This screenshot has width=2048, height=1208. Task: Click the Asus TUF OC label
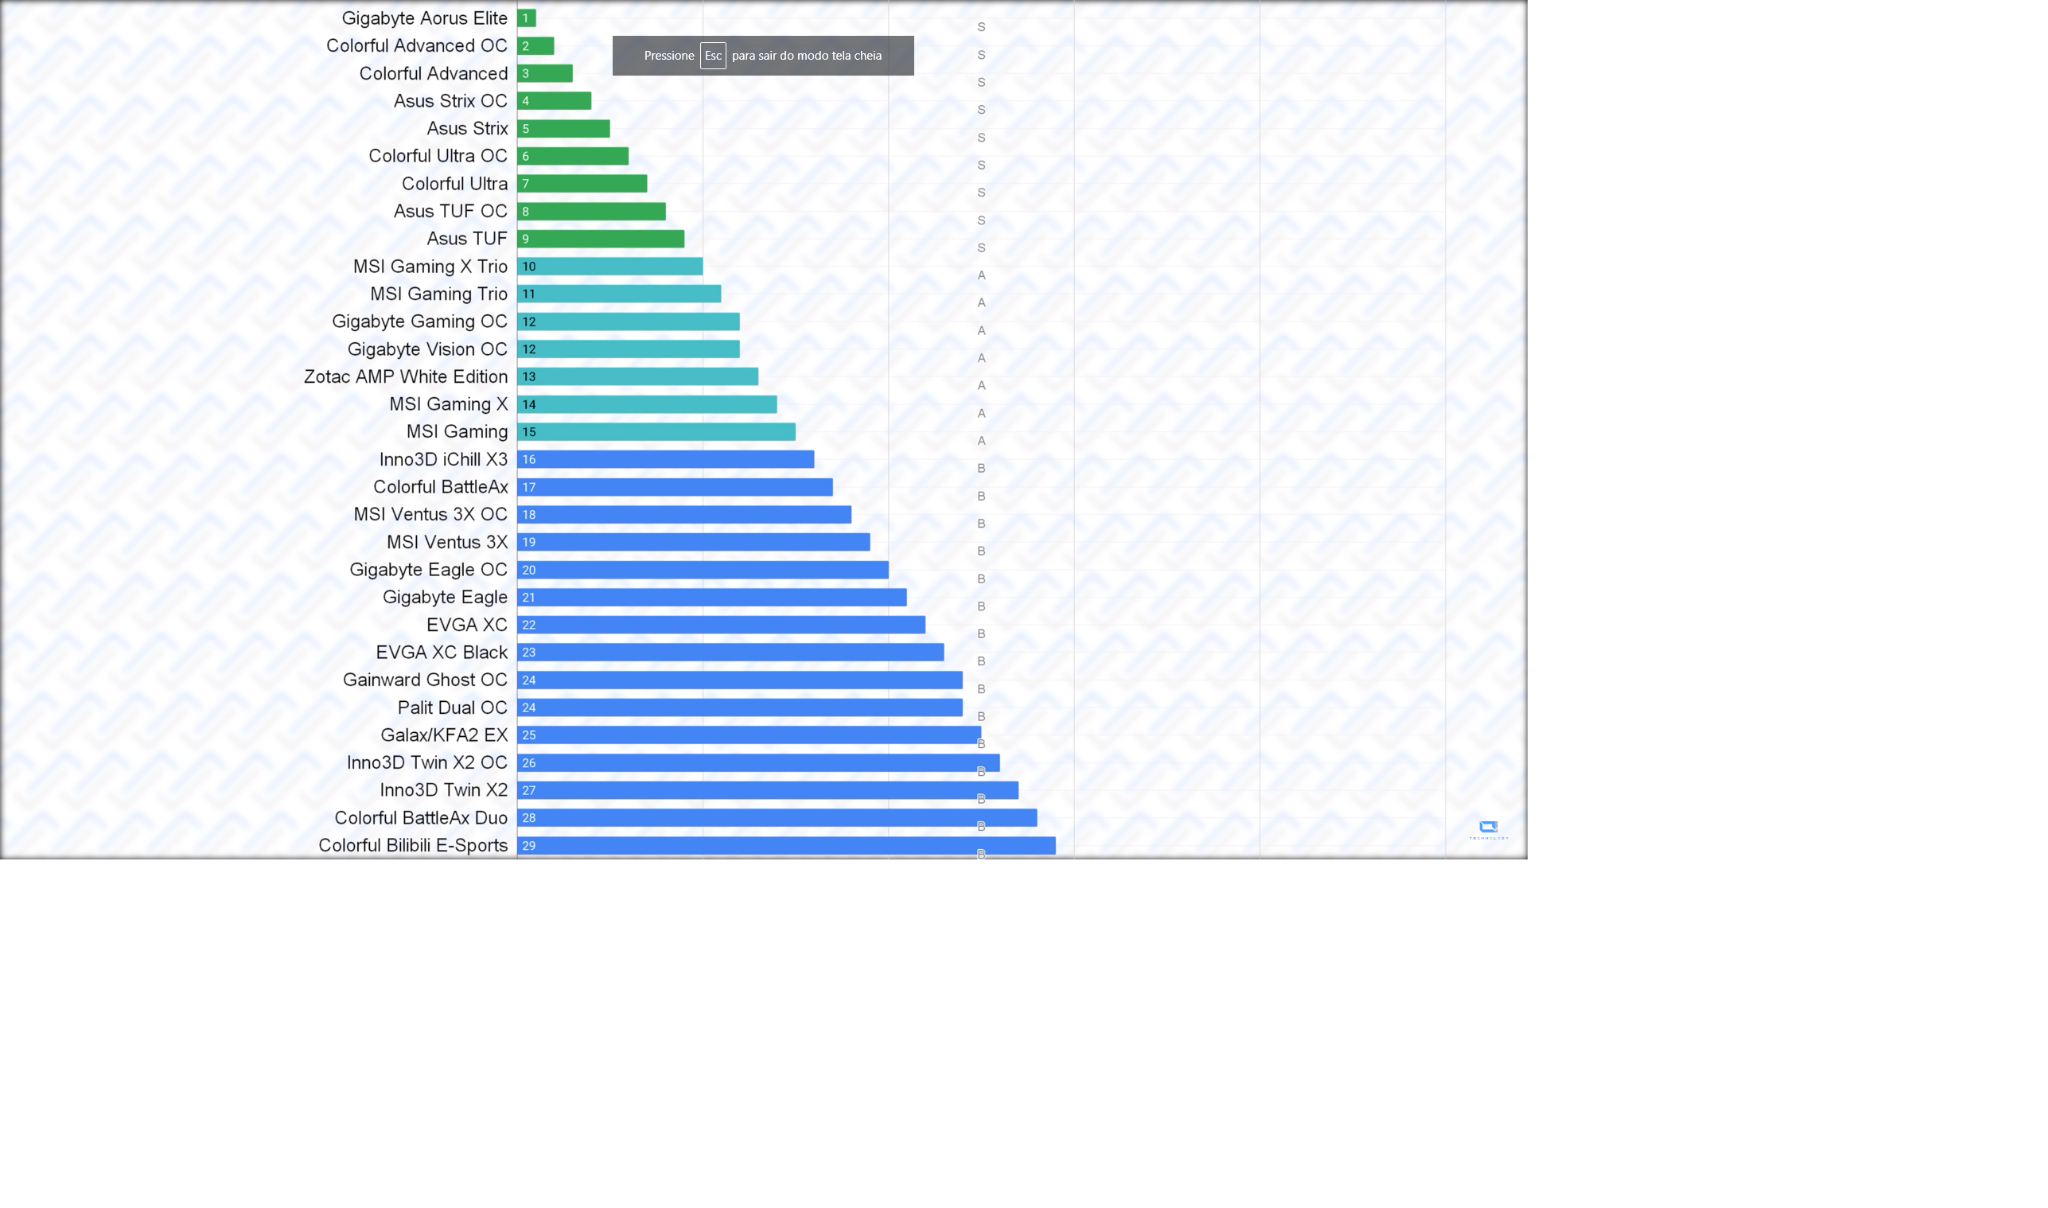[x=451, y=211]
